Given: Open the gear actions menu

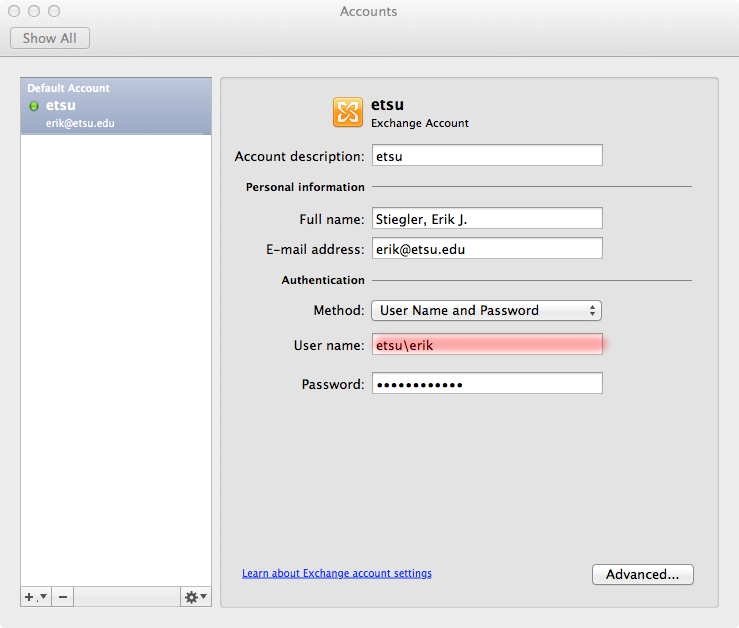Looking at the screenshot, I should [x=196, y=597].
